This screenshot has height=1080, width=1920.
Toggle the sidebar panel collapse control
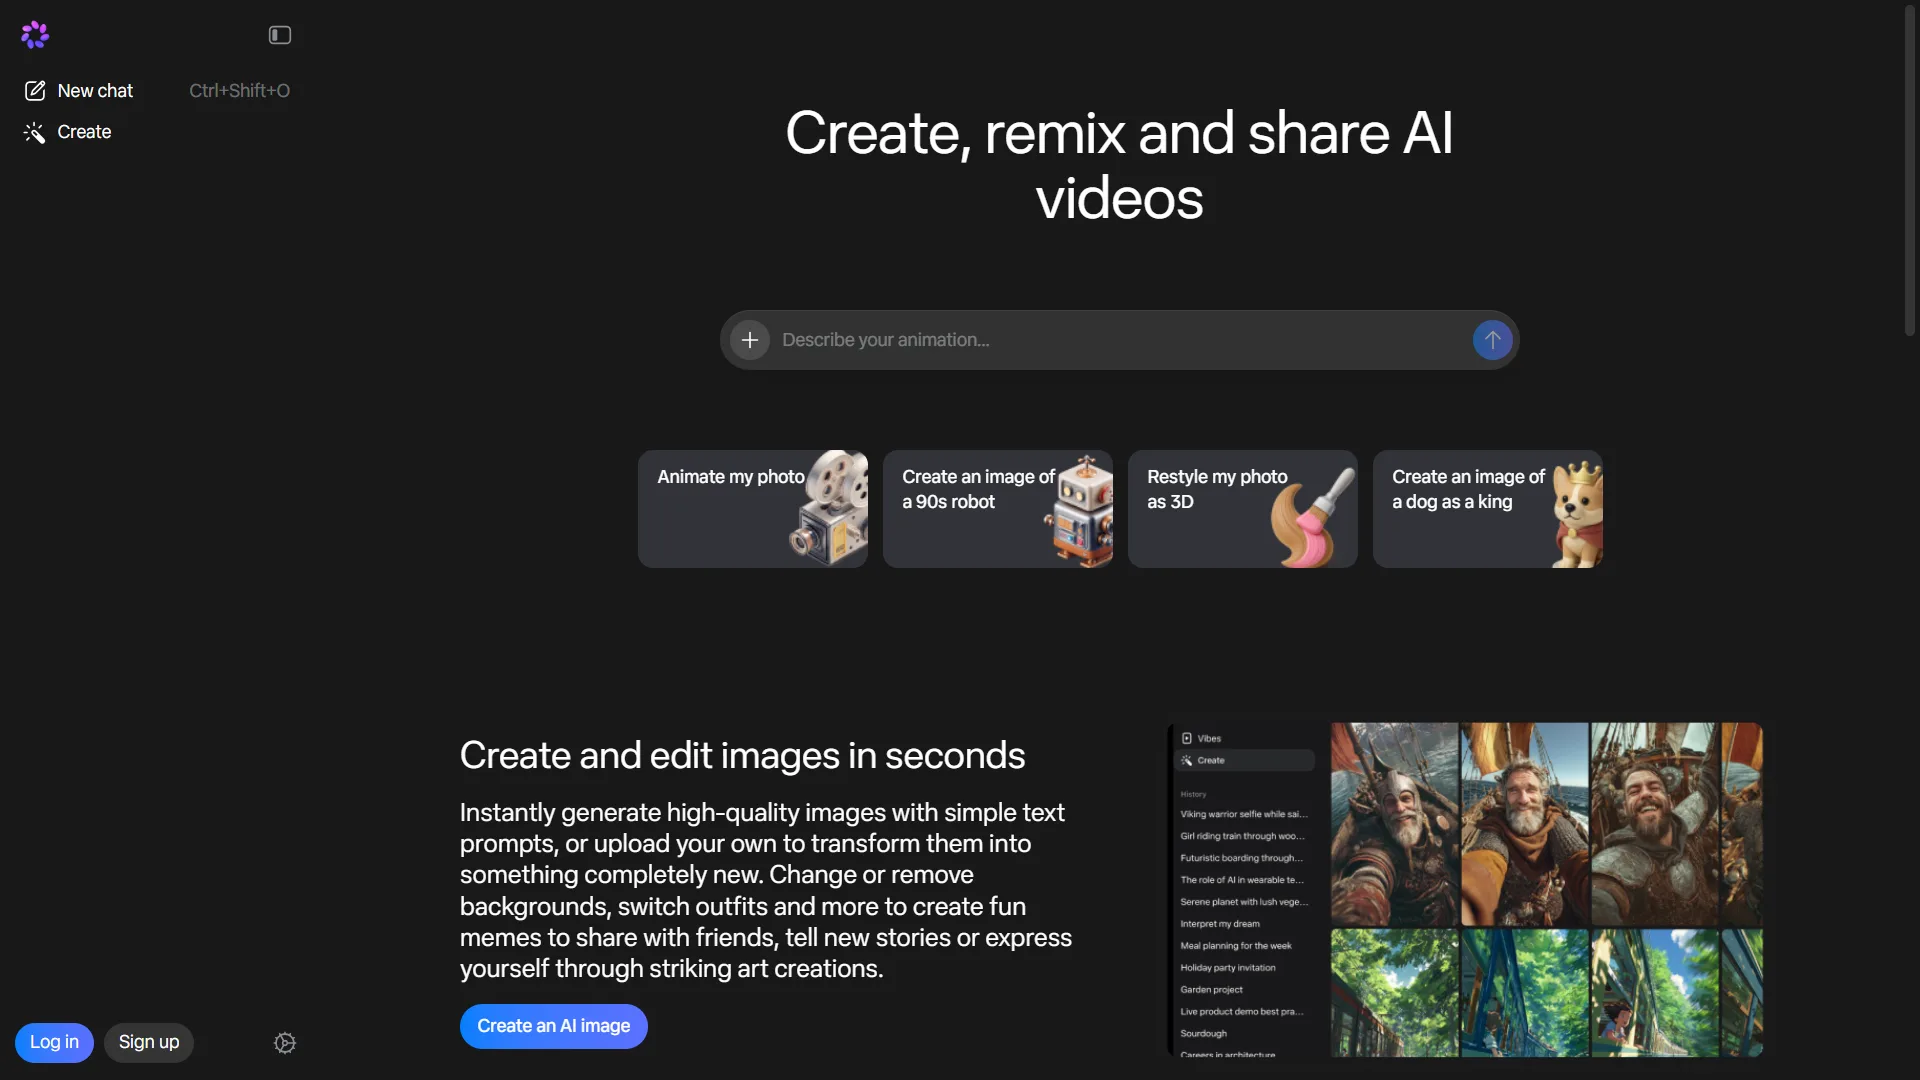tap(279, 34)
